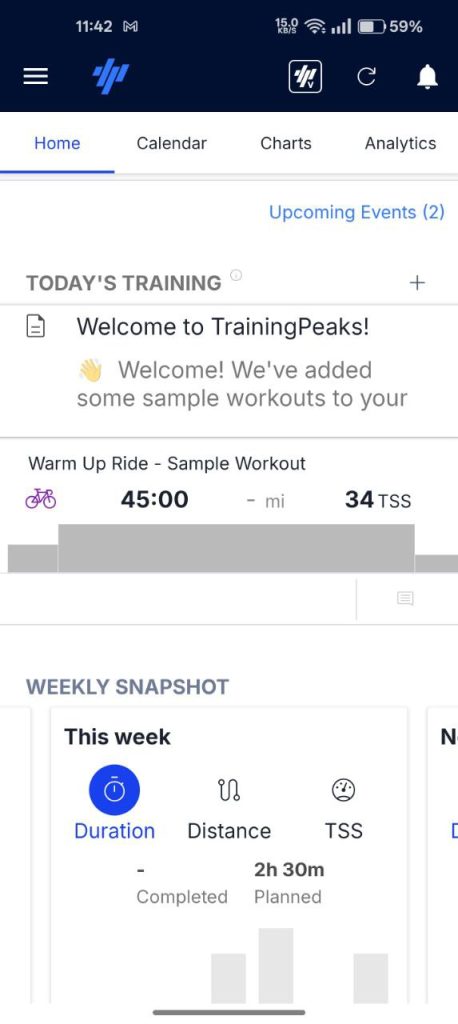Open comments icon on Warm Up Ride
Image resolution: width=458 pixels, height=1024 pixels.
405,598
